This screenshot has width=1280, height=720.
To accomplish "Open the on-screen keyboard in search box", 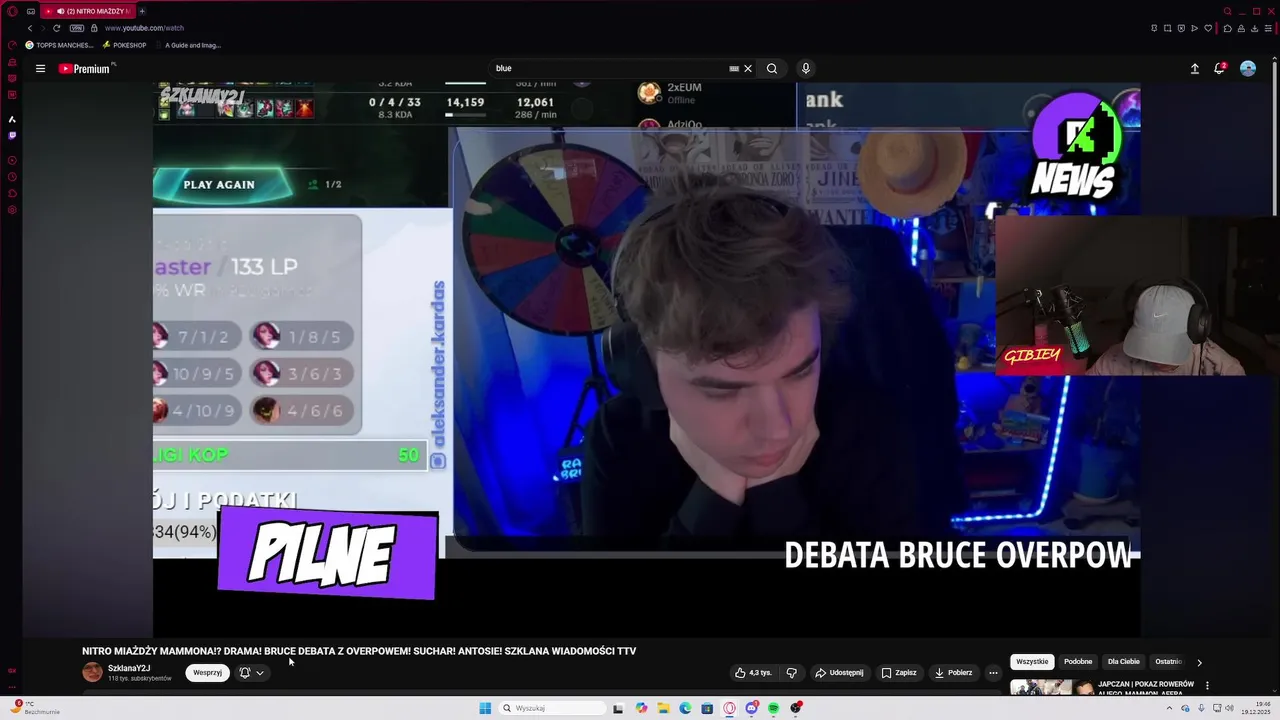I will (x=734, y=69).
